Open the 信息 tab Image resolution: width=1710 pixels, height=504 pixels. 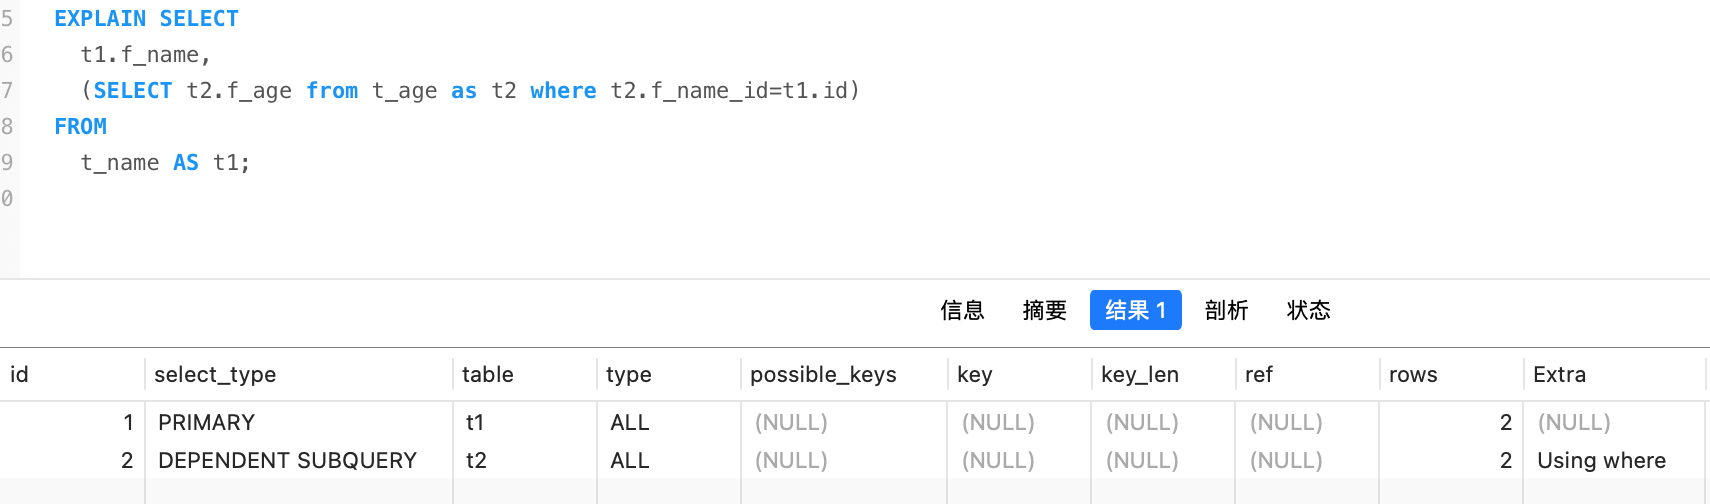962,310
